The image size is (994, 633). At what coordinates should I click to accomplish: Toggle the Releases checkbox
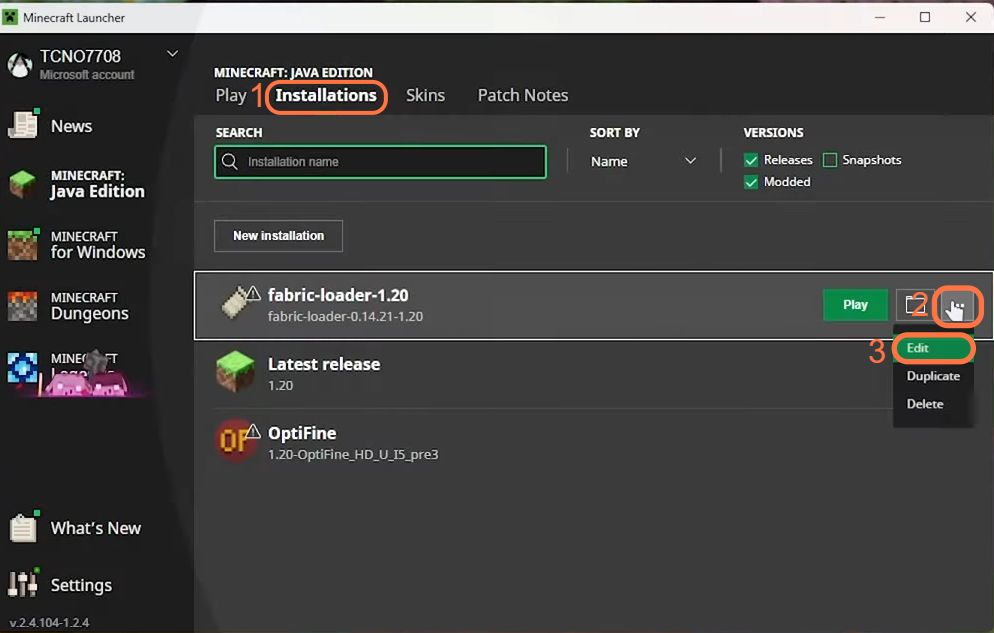[x=751, y=160]
